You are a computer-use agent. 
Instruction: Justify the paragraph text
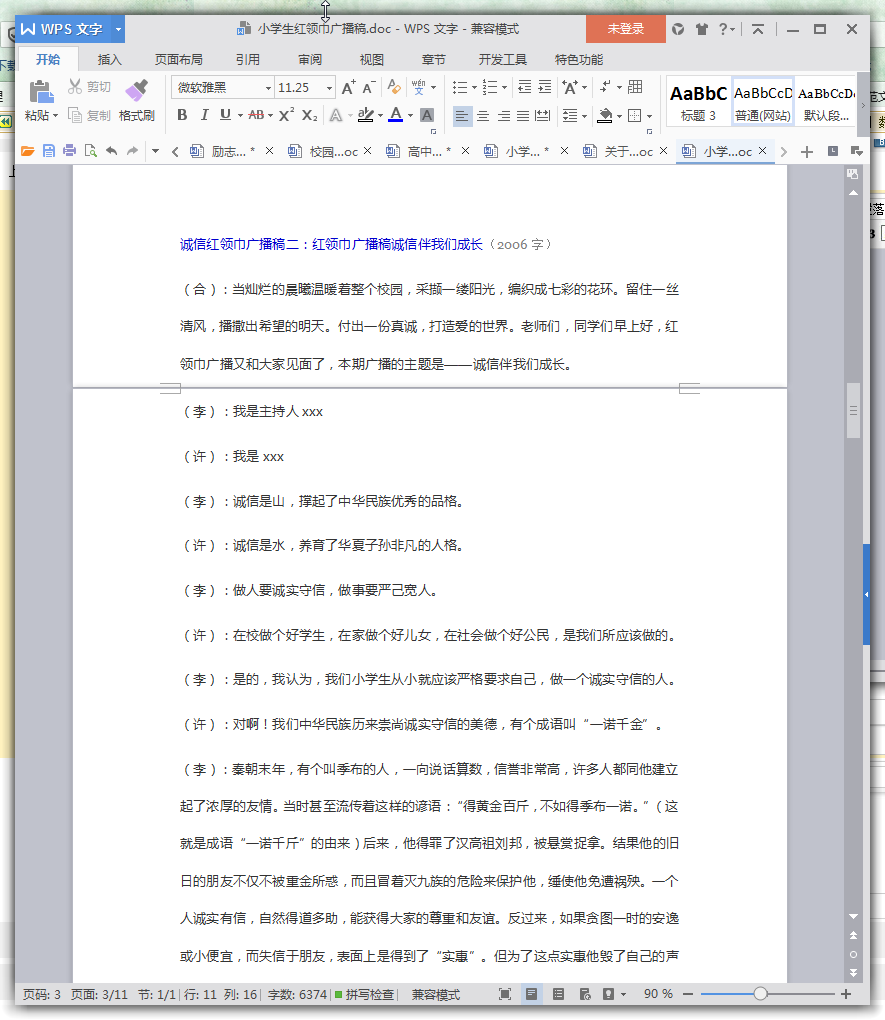[x=523, y=116]
